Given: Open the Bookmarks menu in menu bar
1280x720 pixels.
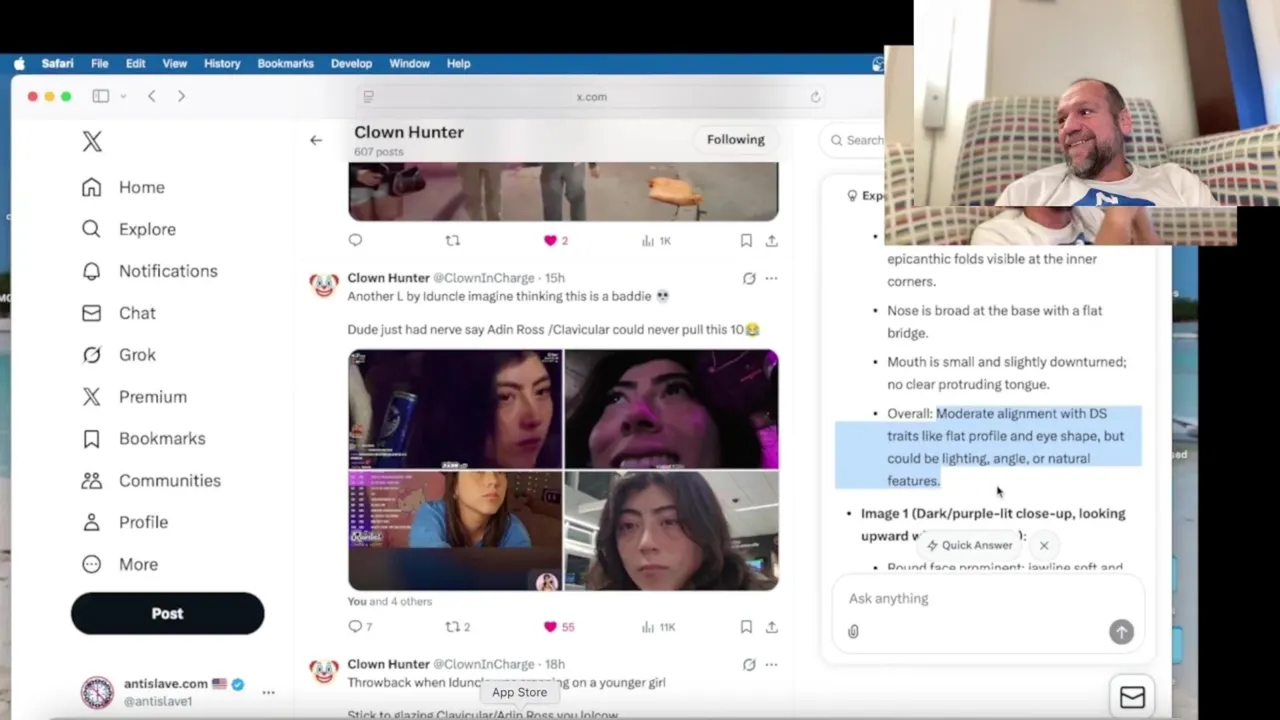Looking at the screenshot, I should 285,63.
